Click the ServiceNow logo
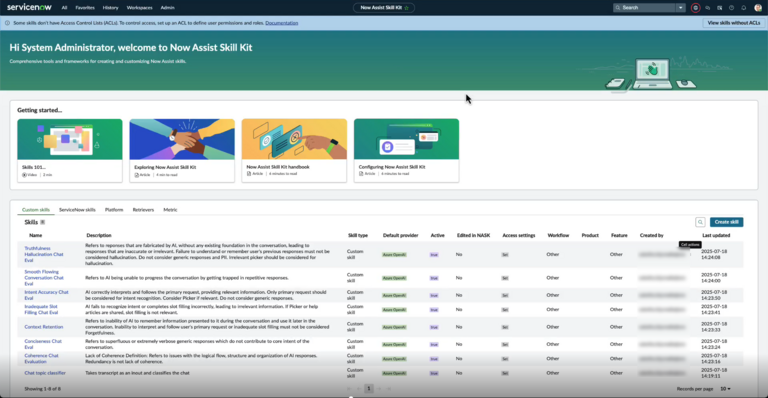This screenshot has height=398, width=768. point(29,7)
